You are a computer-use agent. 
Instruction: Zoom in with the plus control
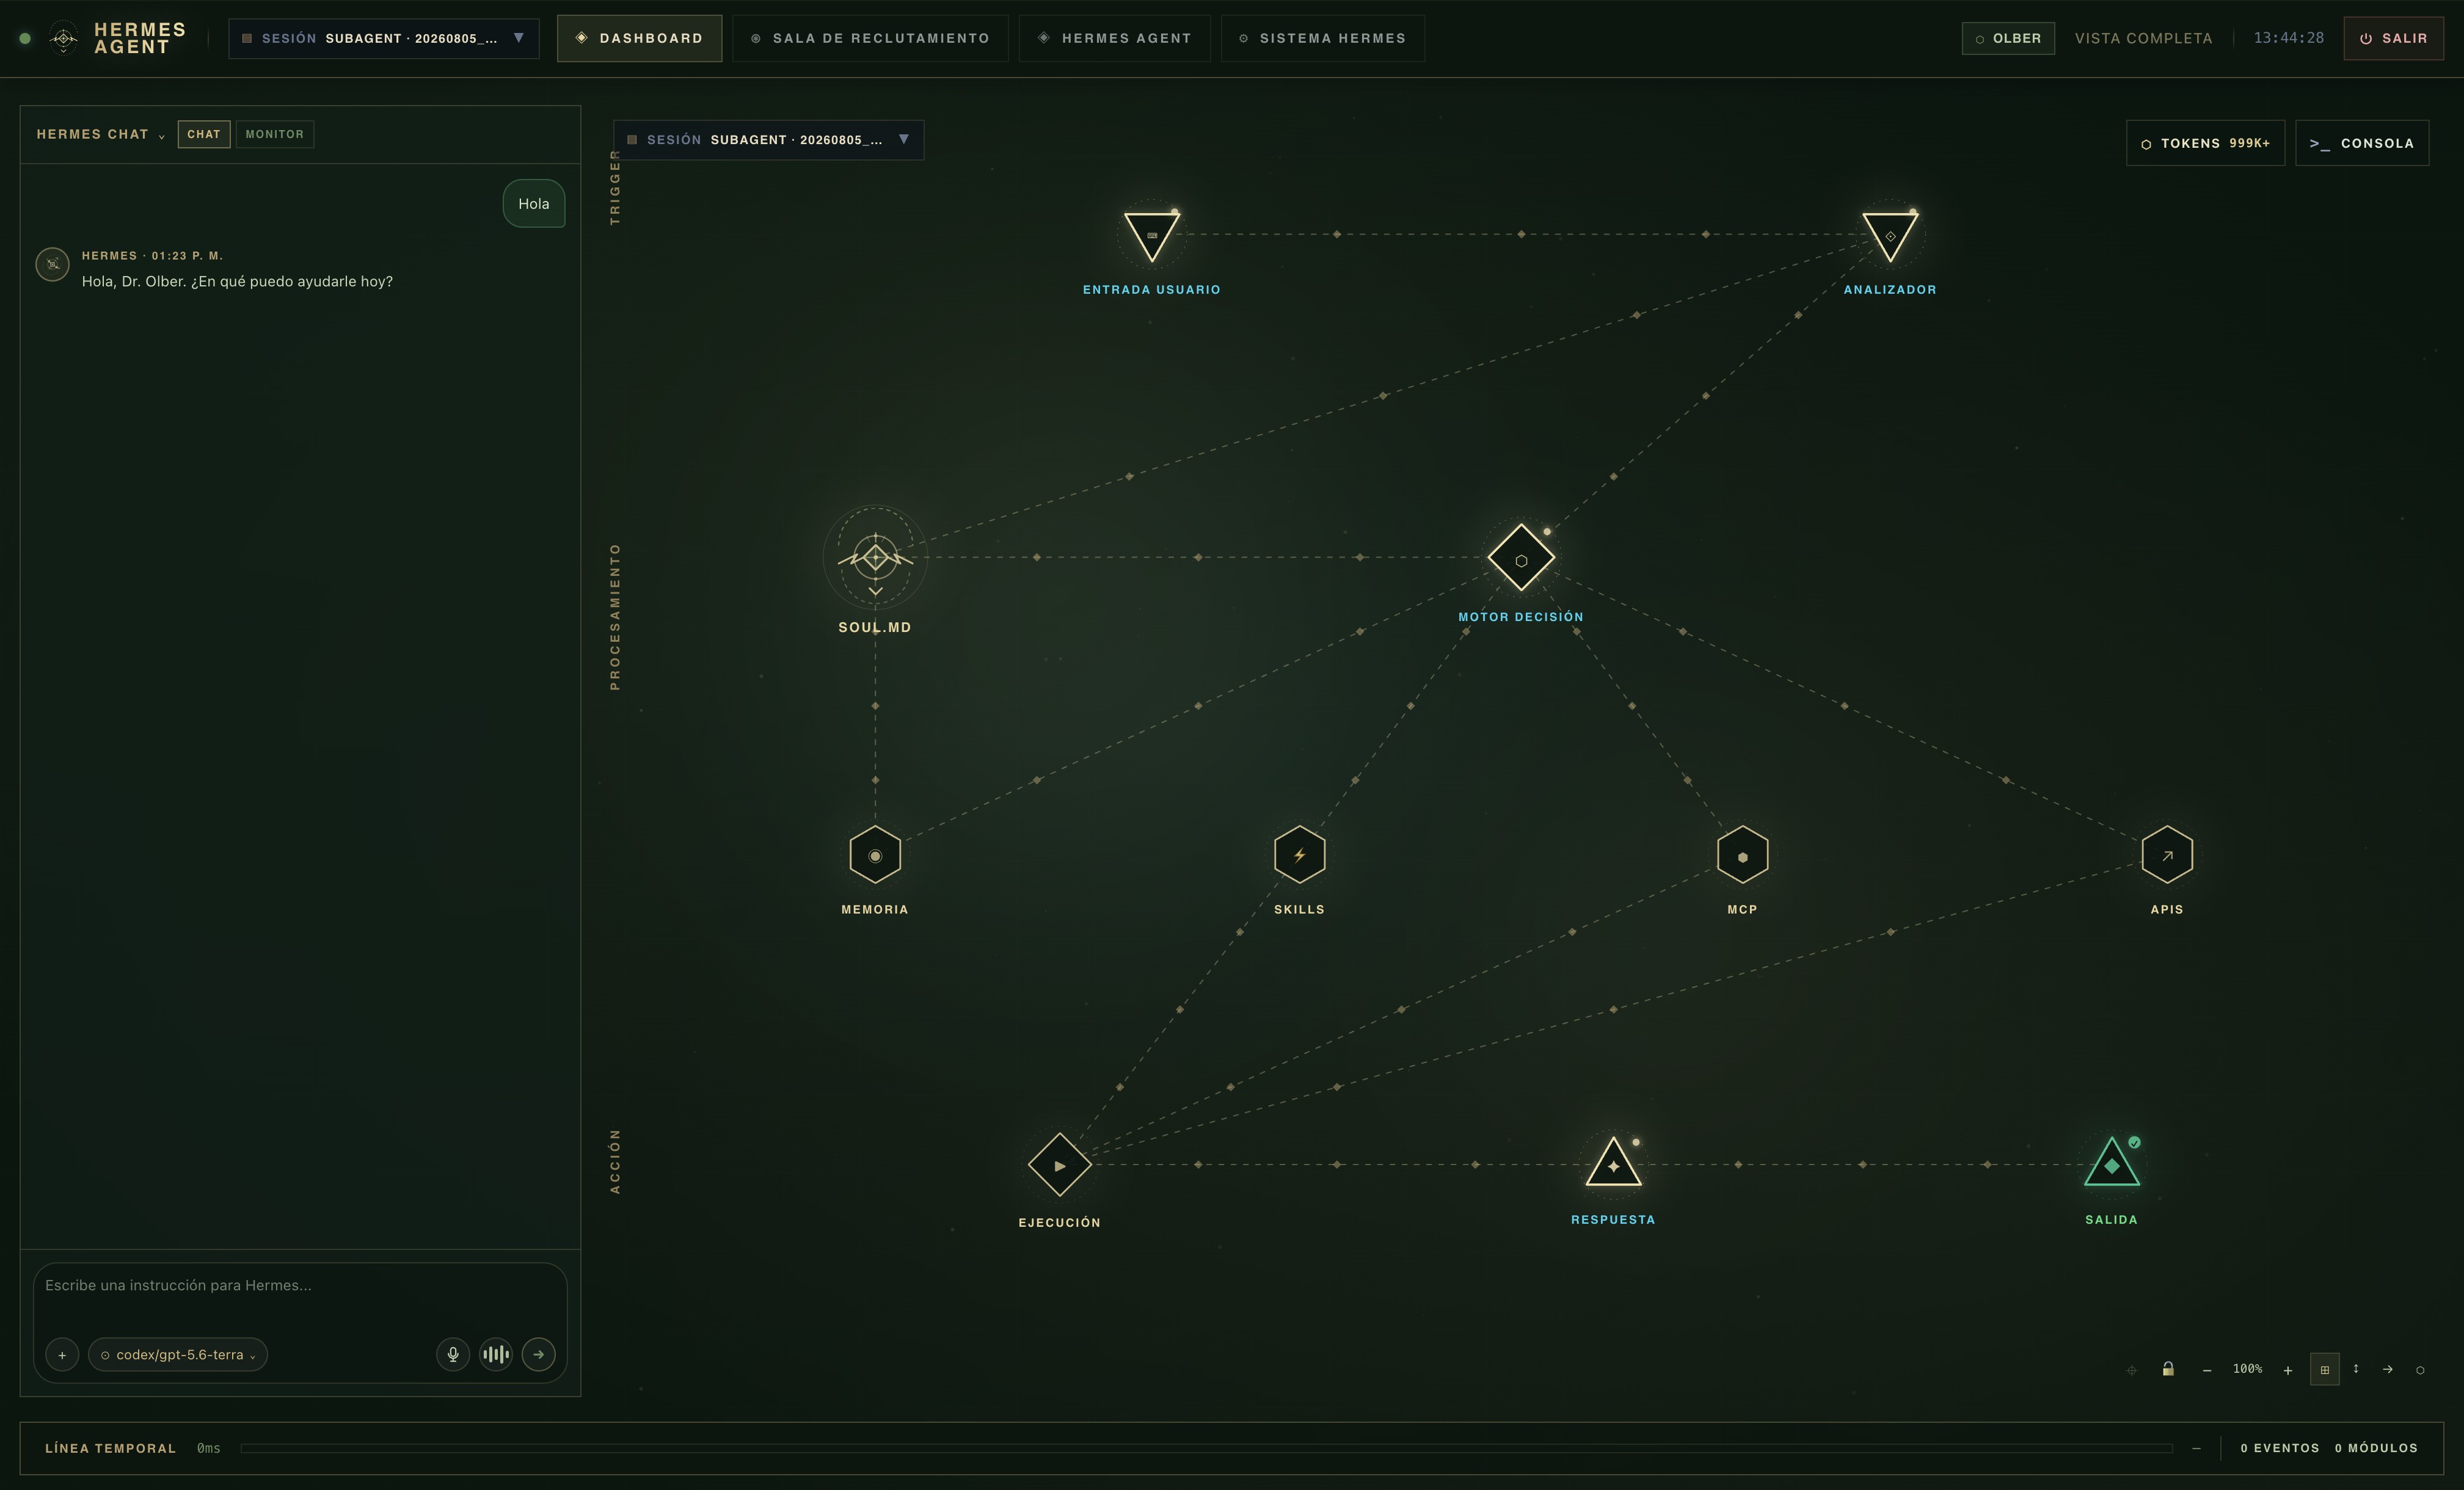pyautogui.click(x=2287, y=1370)
